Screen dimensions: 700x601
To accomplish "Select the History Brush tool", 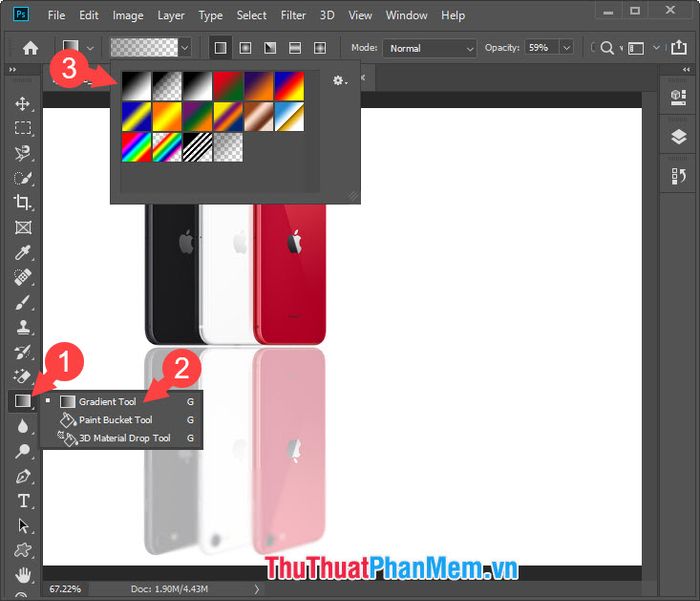I will [23, 351].
